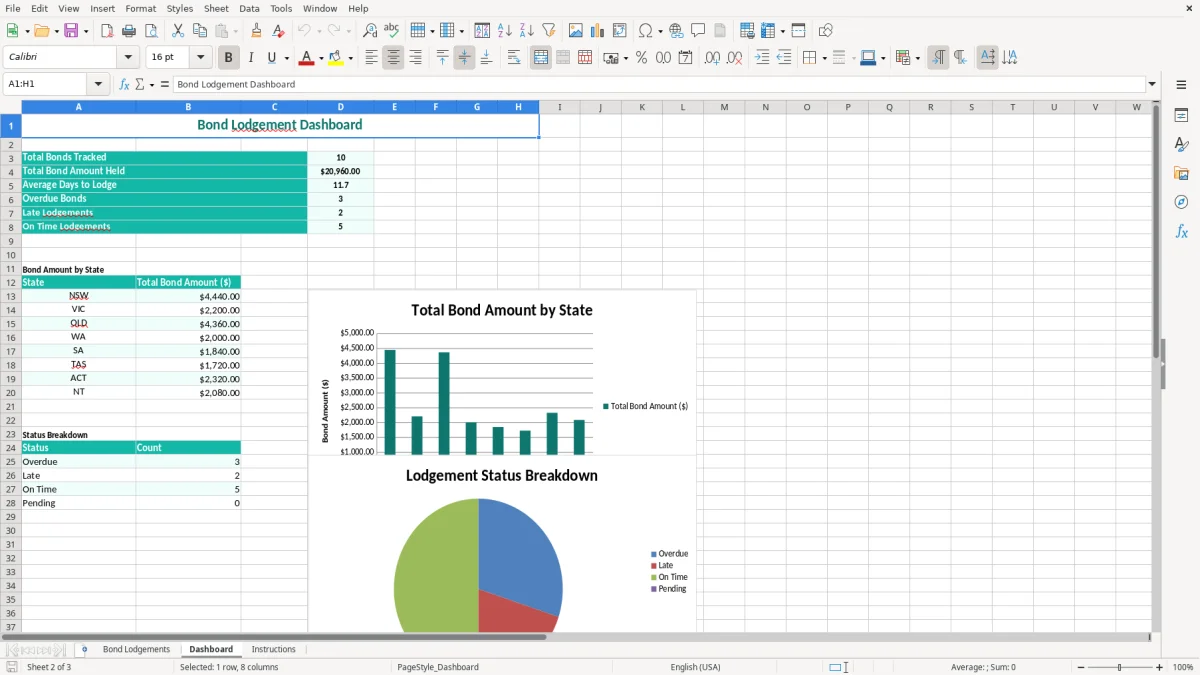Screen dimensions: 1200x675
Task: Open Borders dropdown arrow
Action: pyautogui.click(x=823, y=58)
